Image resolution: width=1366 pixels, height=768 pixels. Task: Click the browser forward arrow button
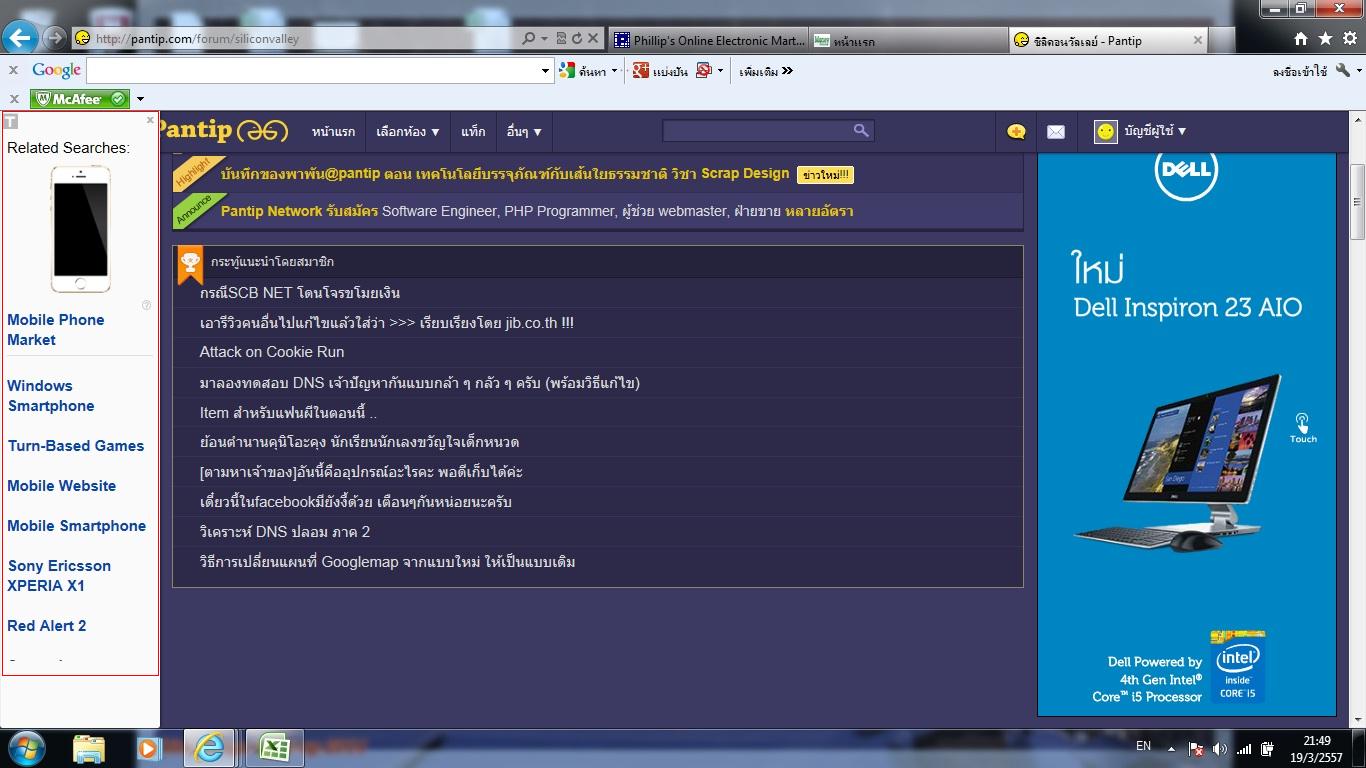55,38
